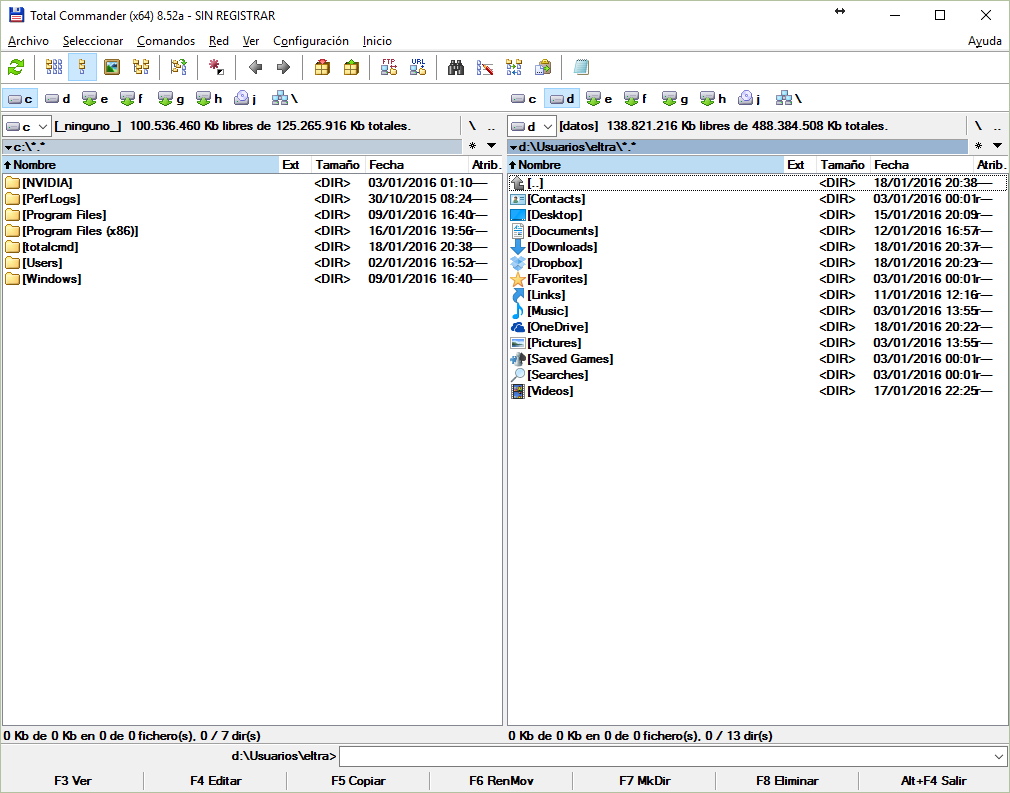Image resolution: width=1010 pixels, height=793 pixels.
Task: Go to parent directory in right panel
Action: point(996,126)
